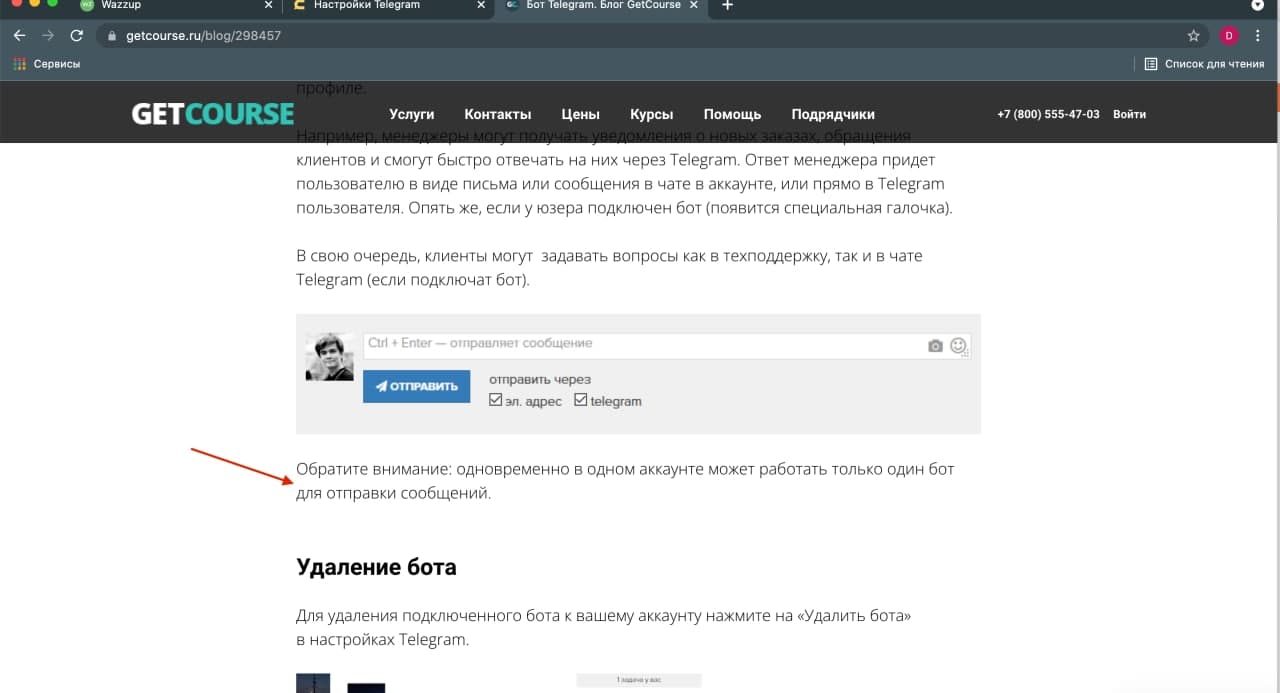The image size is (1280, 693).
Task: Open the Подрядчики menu item
Action: tap(833, 114)
